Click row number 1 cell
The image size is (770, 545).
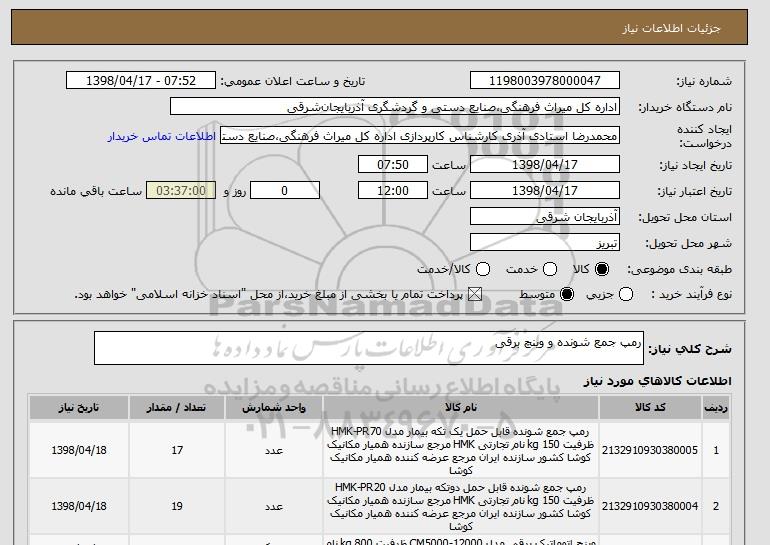click(716, 450)
